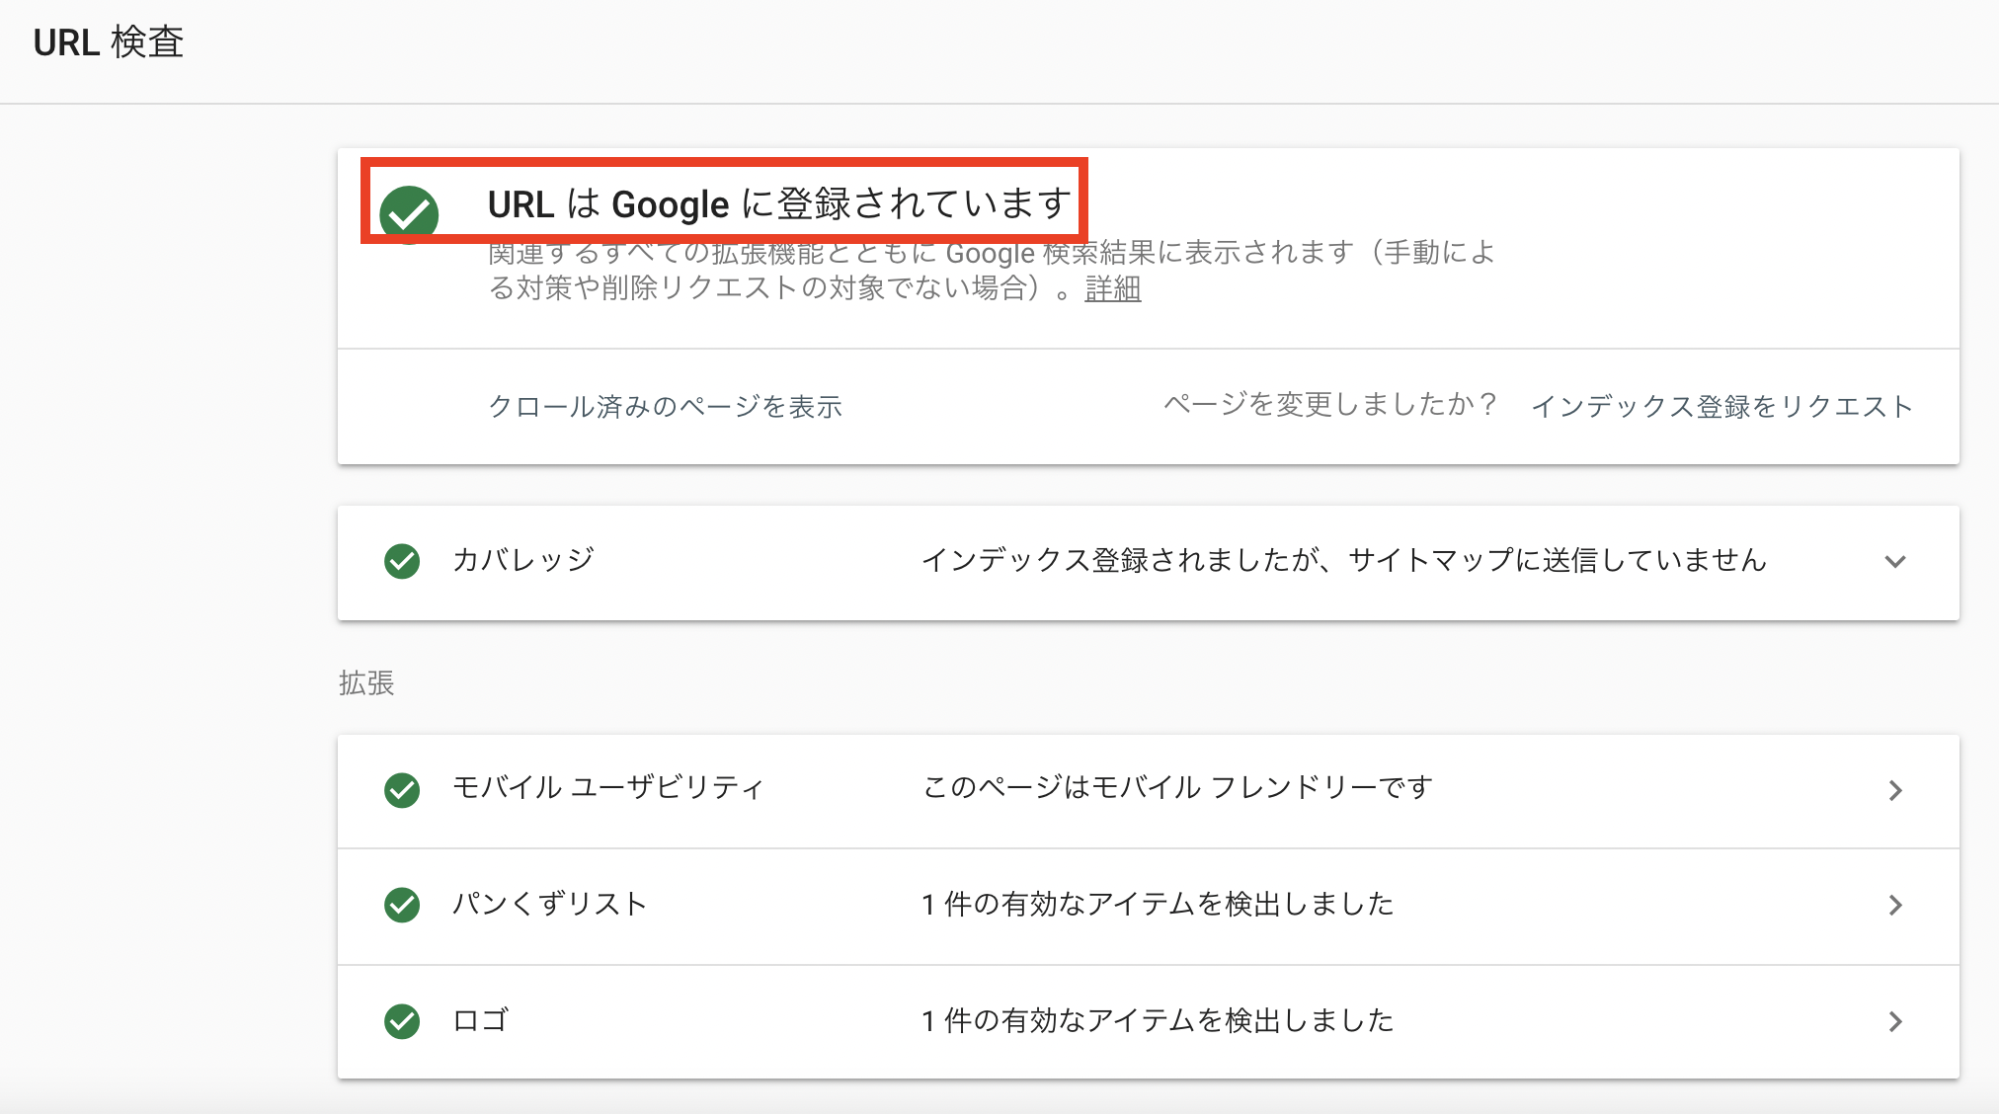This screenshot has height=1115, width=1999.
Task: Click the モバイル ユーザビリティ row label
Action: (608, 788)
